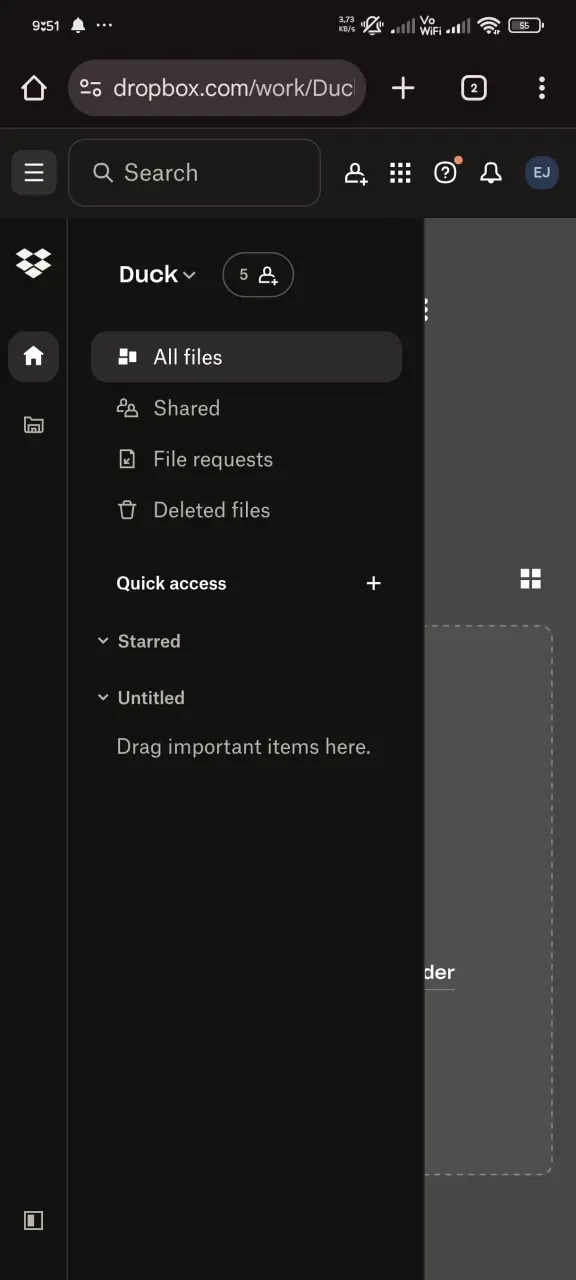
Task: Open the folders icon in the rail
Action: point(34,425)
